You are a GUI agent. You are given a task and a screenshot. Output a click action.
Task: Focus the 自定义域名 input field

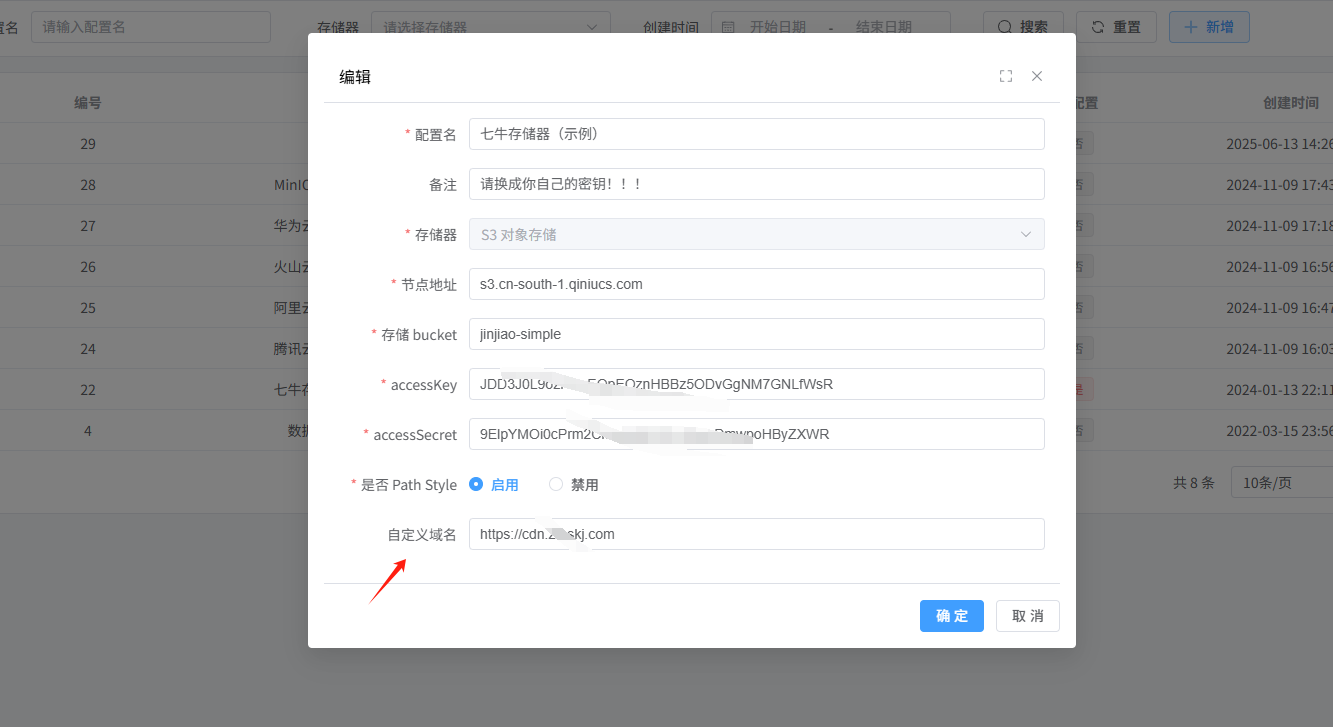tap(756, 534)
